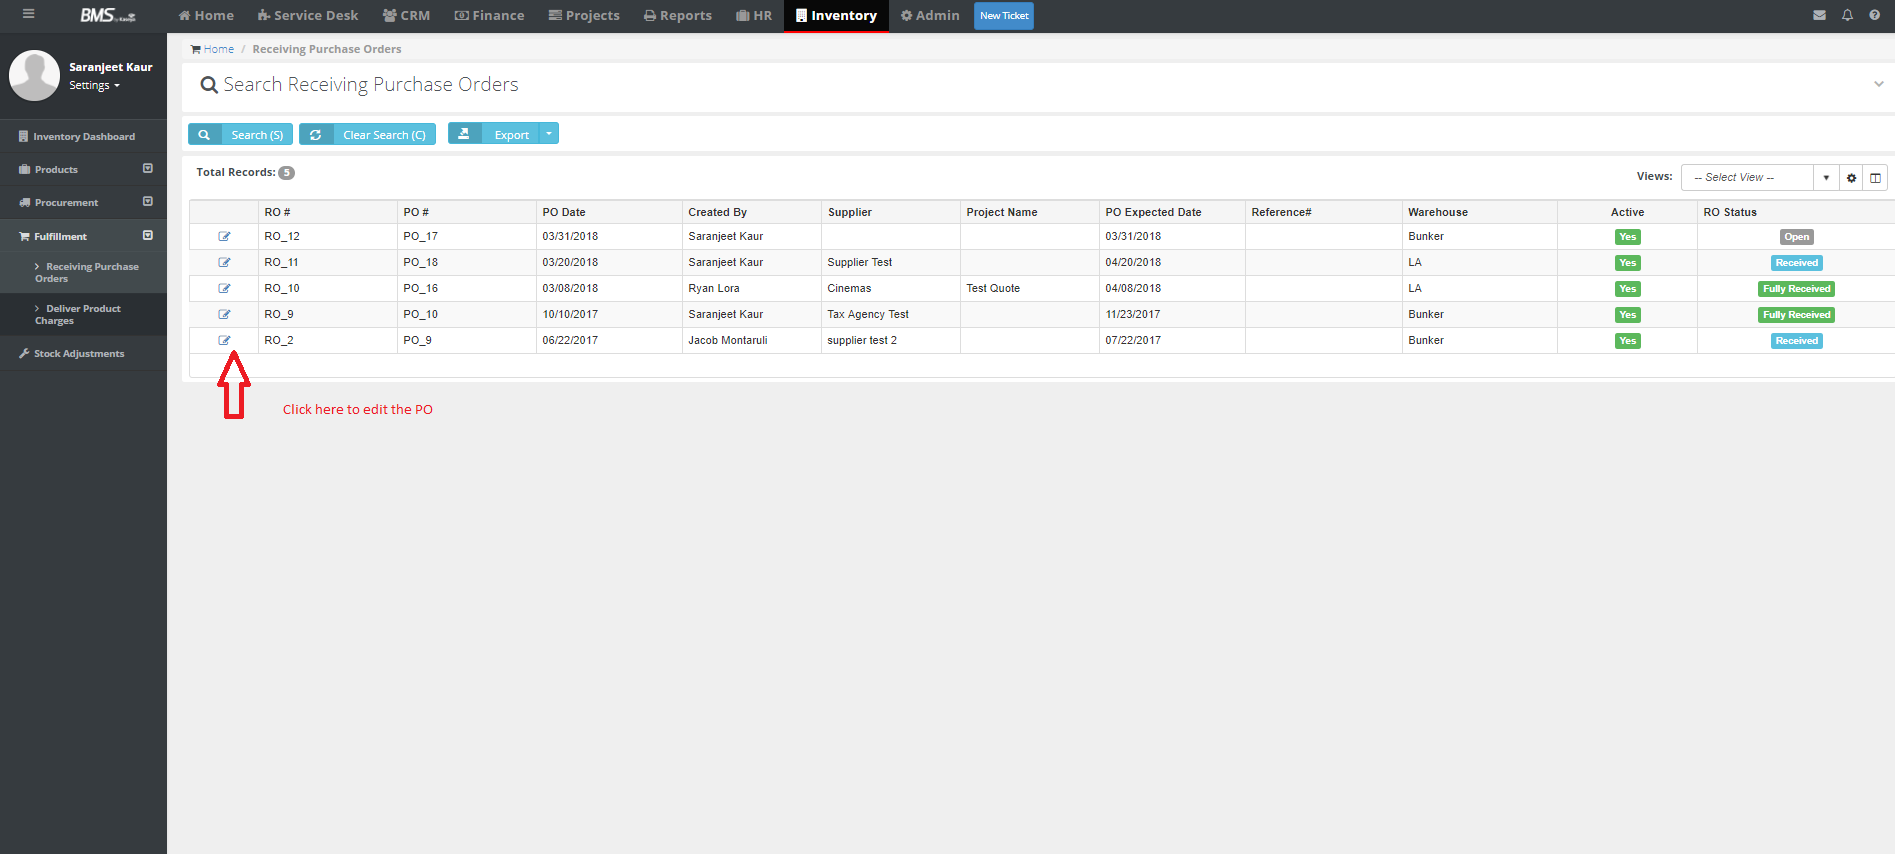Click Yes active badge for RO_9

pyautogui.click(x=1627, y=315)
